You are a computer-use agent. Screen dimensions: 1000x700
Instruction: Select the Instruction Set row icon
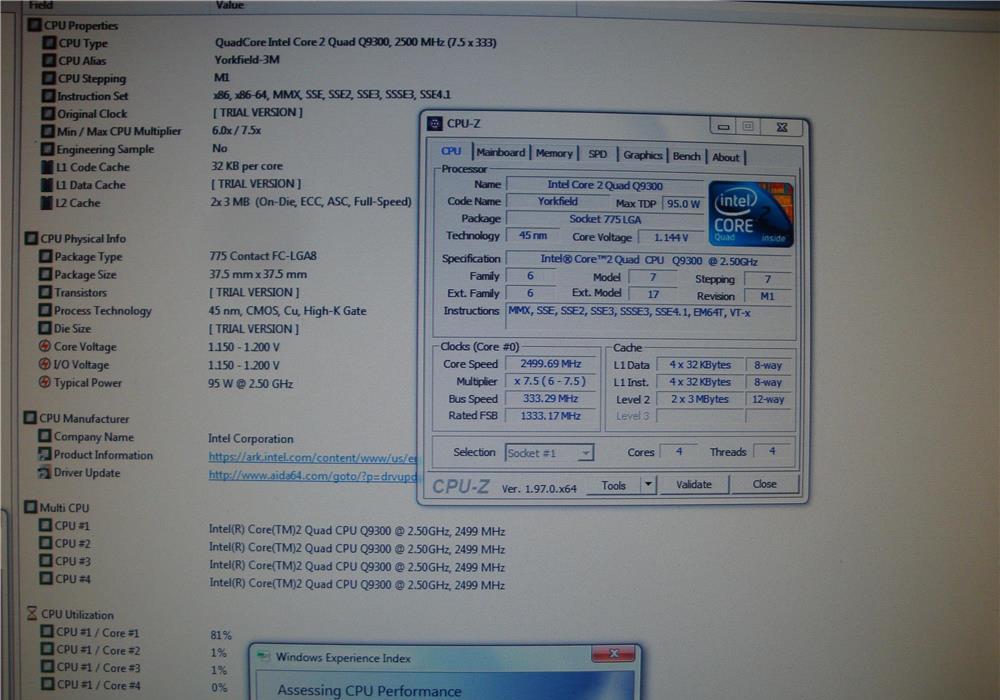coord(48,96)
